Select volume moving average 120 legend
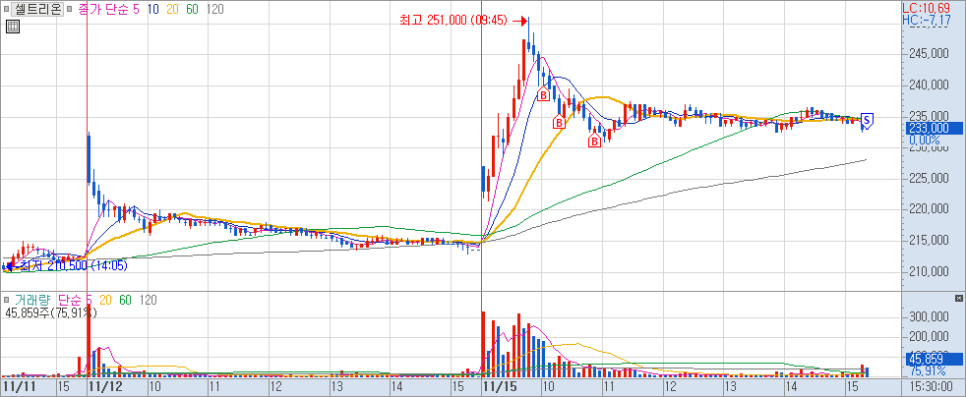This screenshot has width=966, height=397. 148,300
